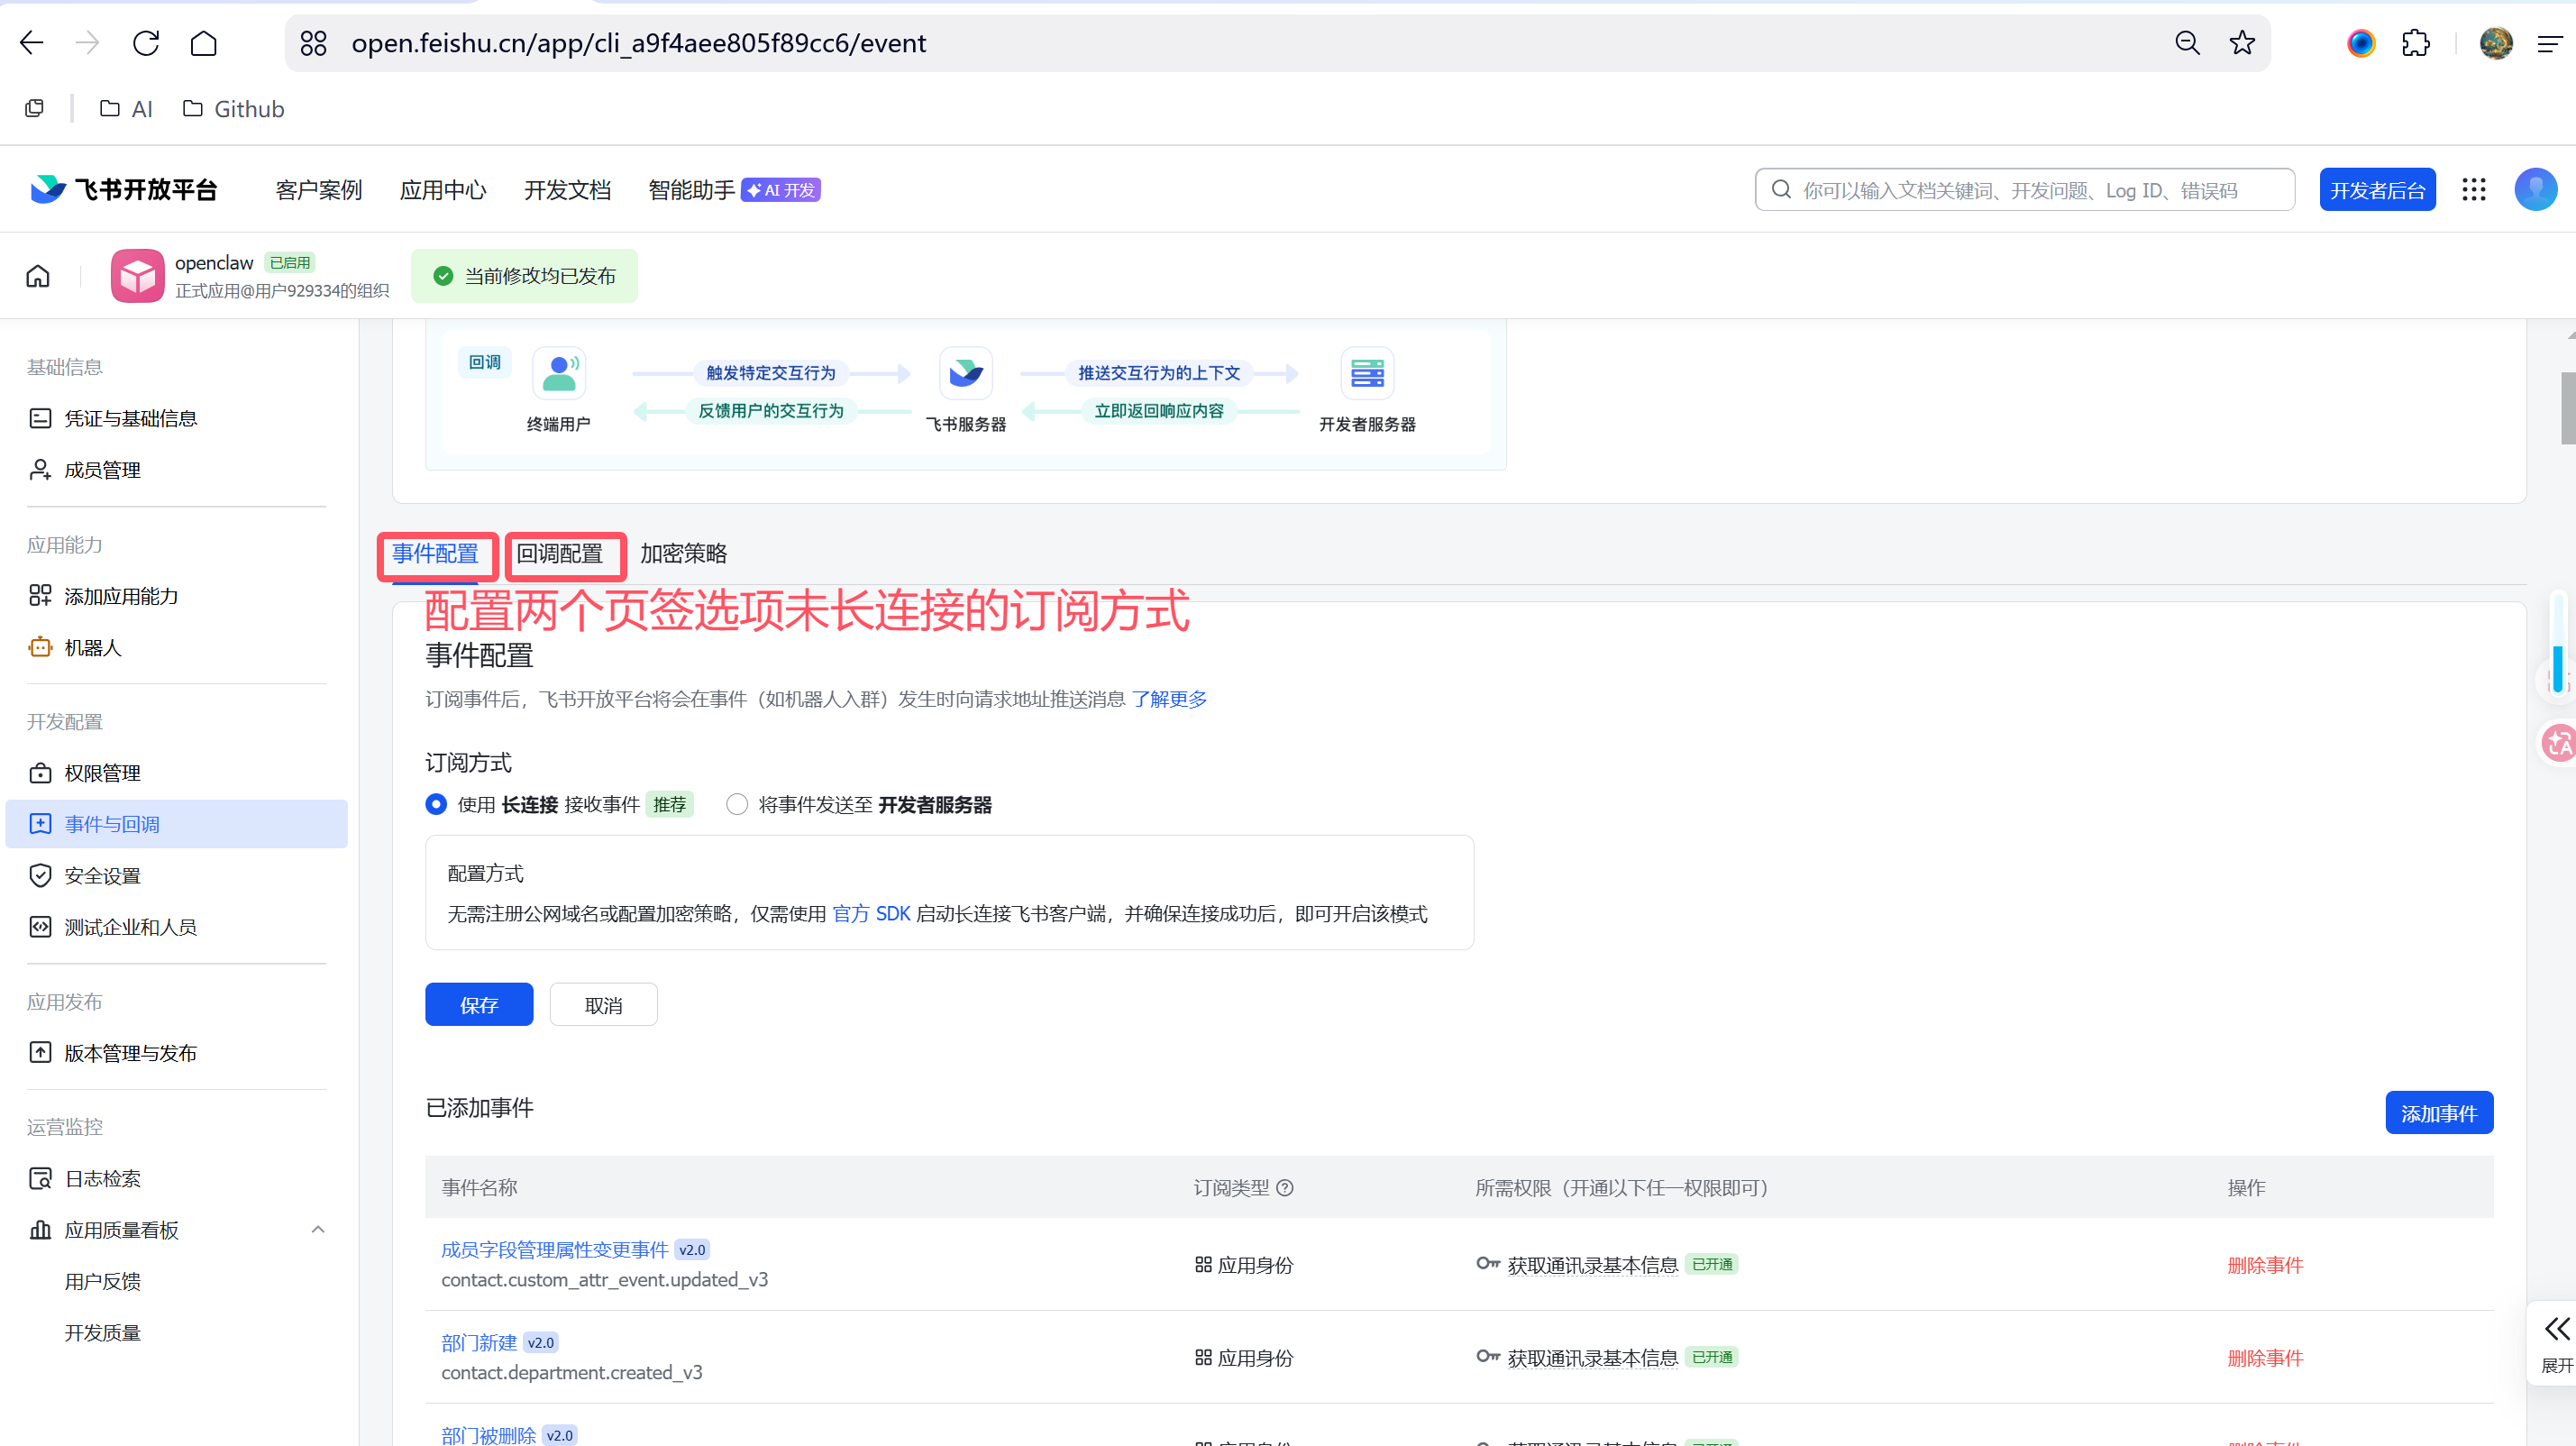Open the AI bookmarks folder
This screenshot has height=1446, width=2576.
tap(126, 109)
